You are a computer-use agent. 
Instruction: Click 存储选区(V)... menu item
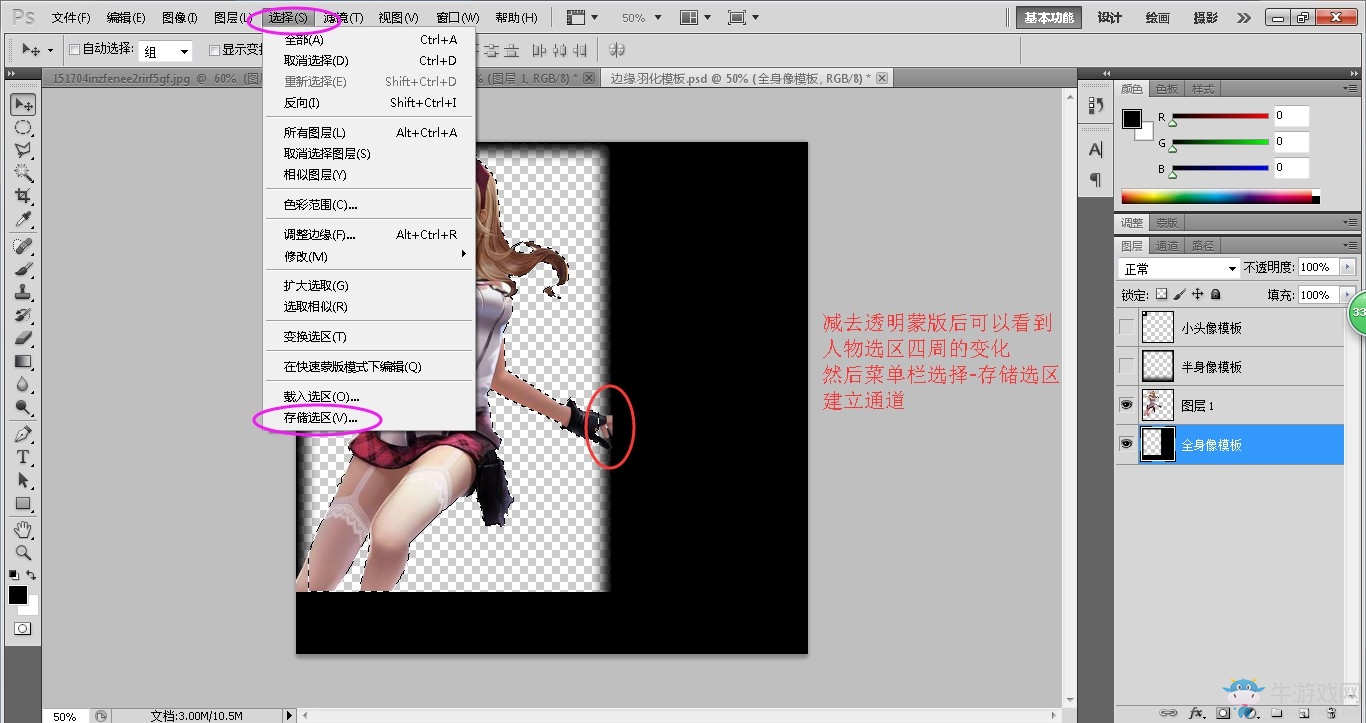[x=369, y=418]
